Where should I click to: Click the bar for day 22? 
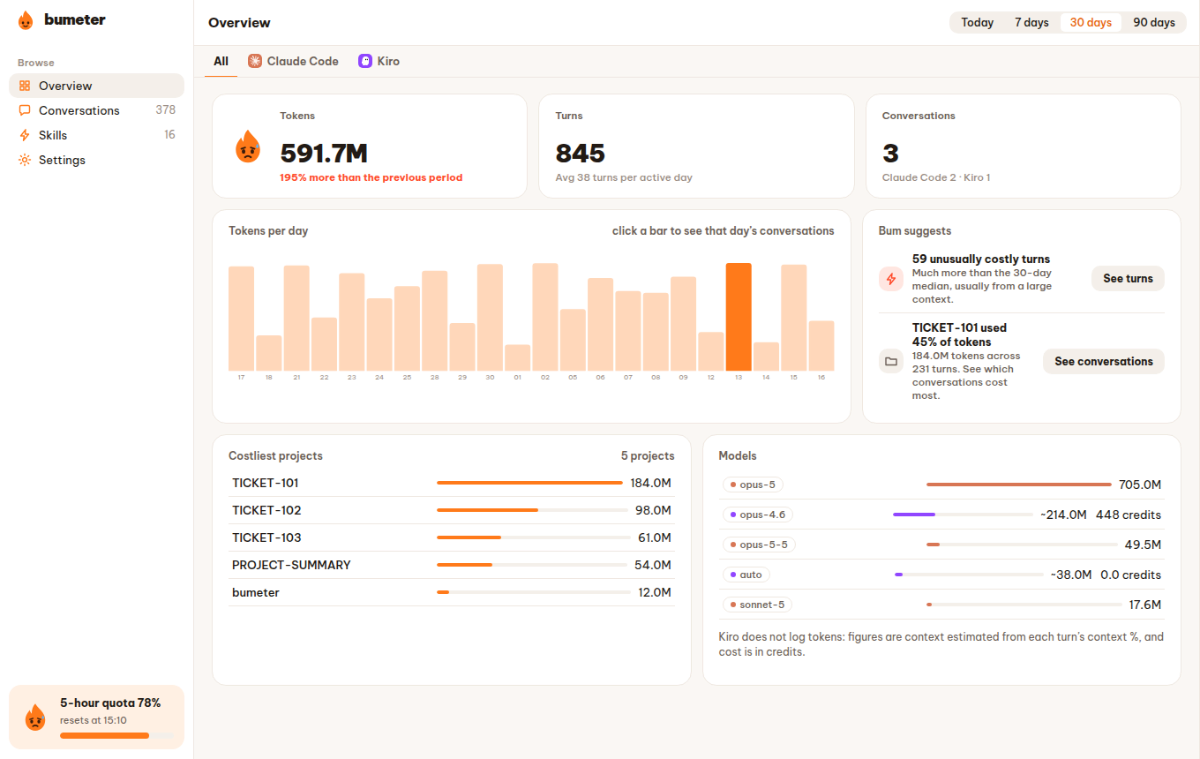pos(324,344)
